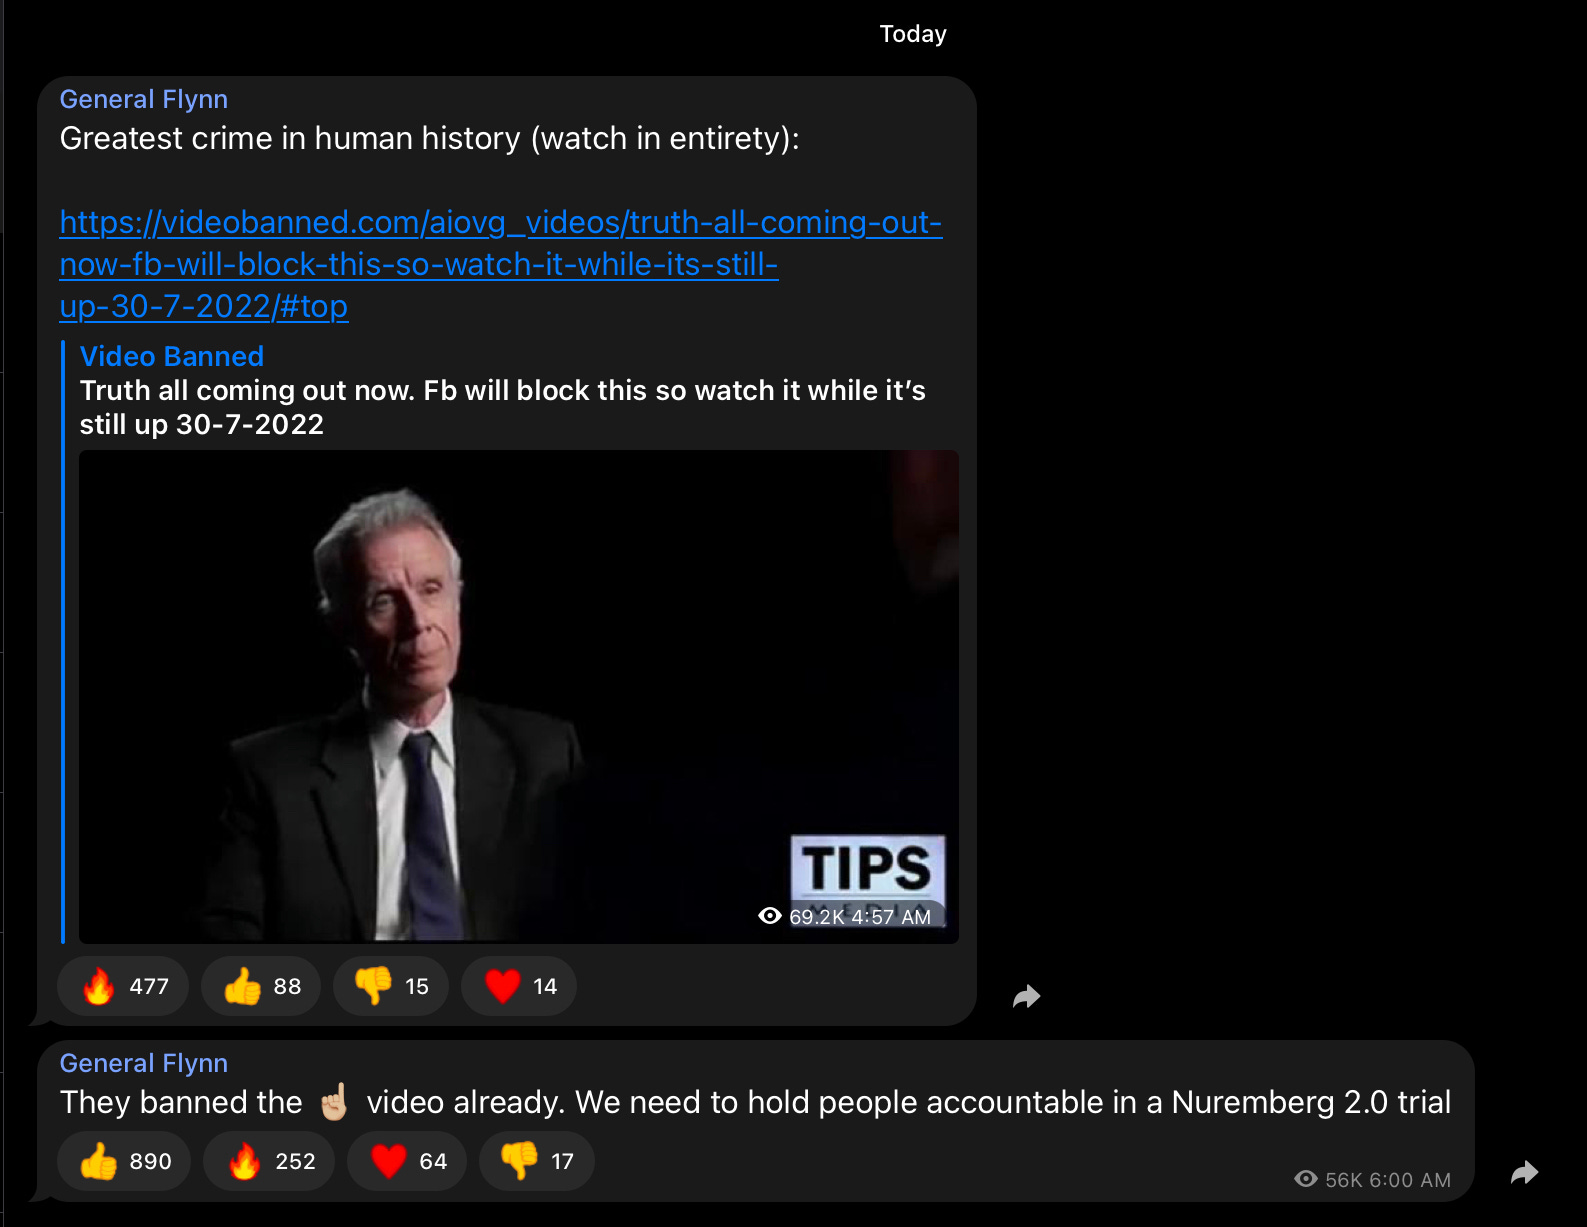This screenshot has width=1587, height=1227.
Task: Add thumbs up reaction showing 890
Action: coord(124,1161)
